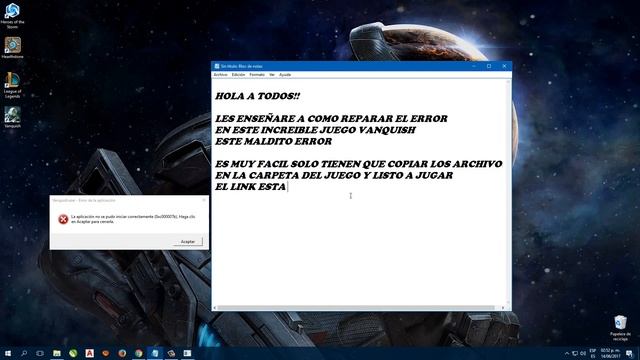Click the orange round taskbar icon
This screenshot has width=640, height=360.
pyautogui.click(x=106, y=353)
